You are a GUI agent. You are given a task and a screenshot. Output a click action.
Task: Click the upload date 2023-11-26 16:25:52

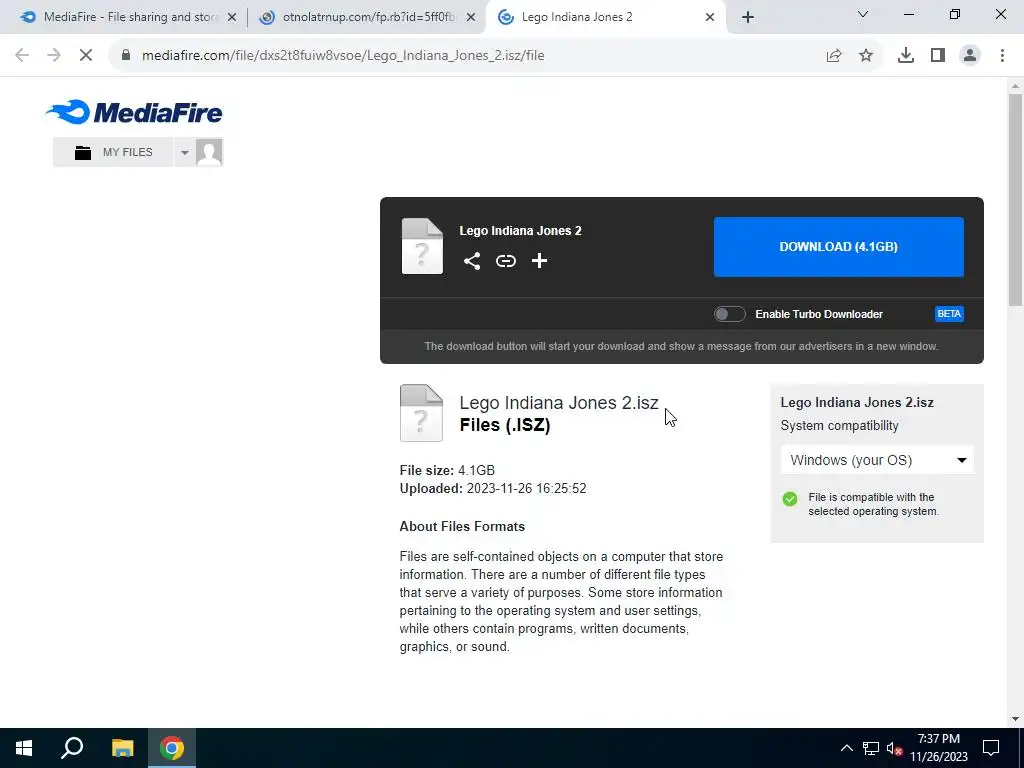tap(526, 488)
